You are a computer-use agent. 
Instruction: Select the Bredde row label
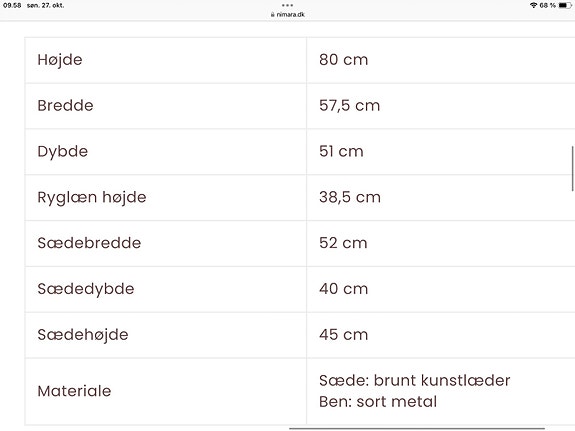[65, 106]
